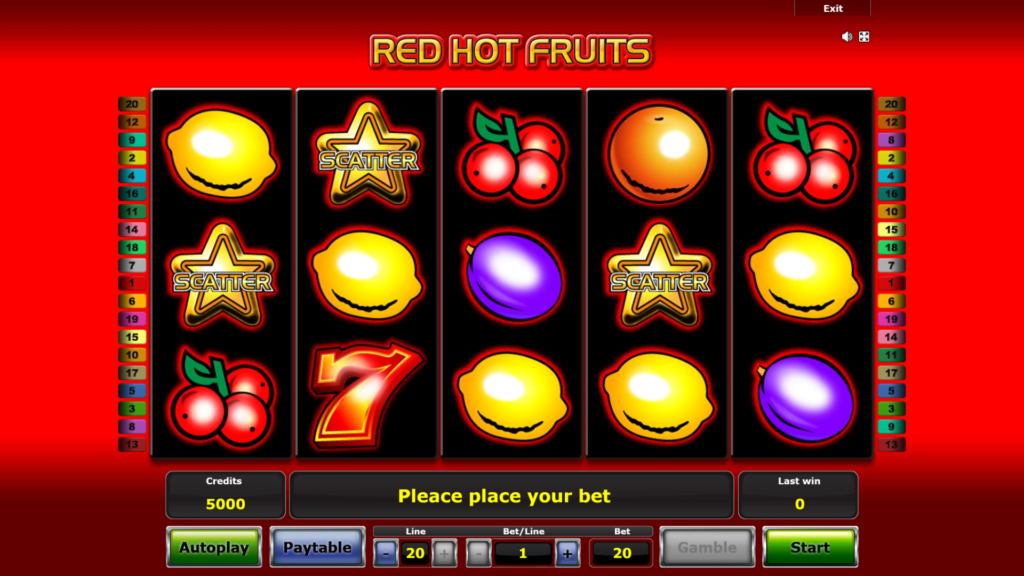This screenshot has height=576, width=1024.
Task: Click the Credits display panel
Action: [x=225, y=494]
